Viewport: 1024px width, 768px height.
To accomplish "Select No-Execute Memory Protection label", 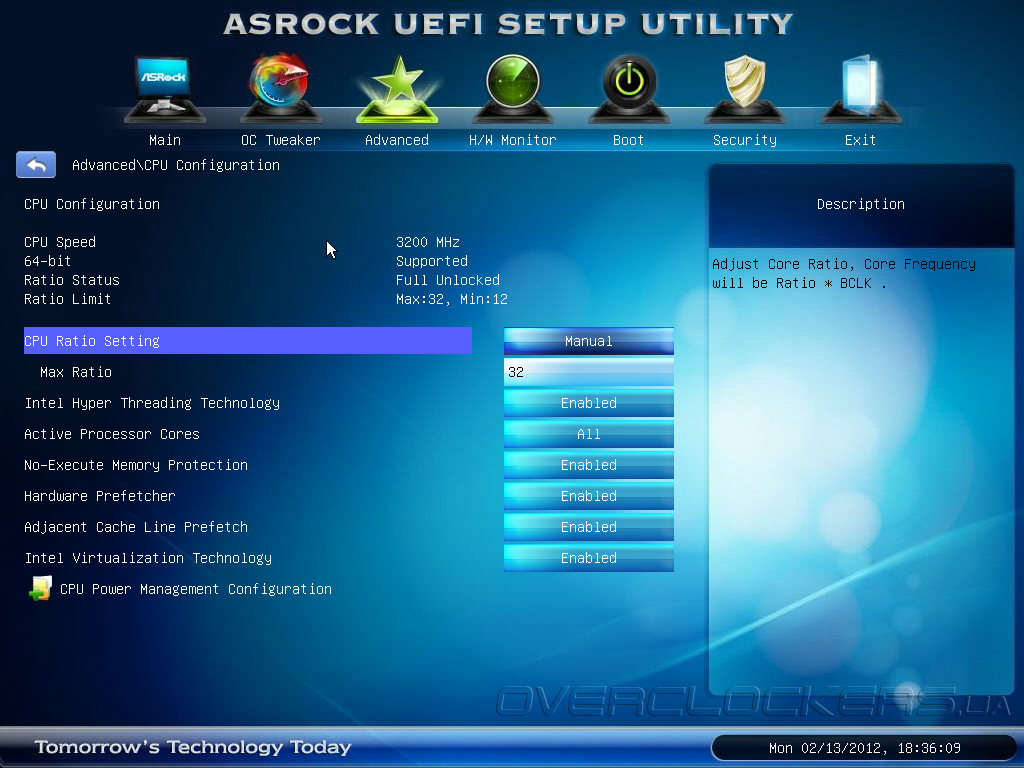I will (136, 465).
